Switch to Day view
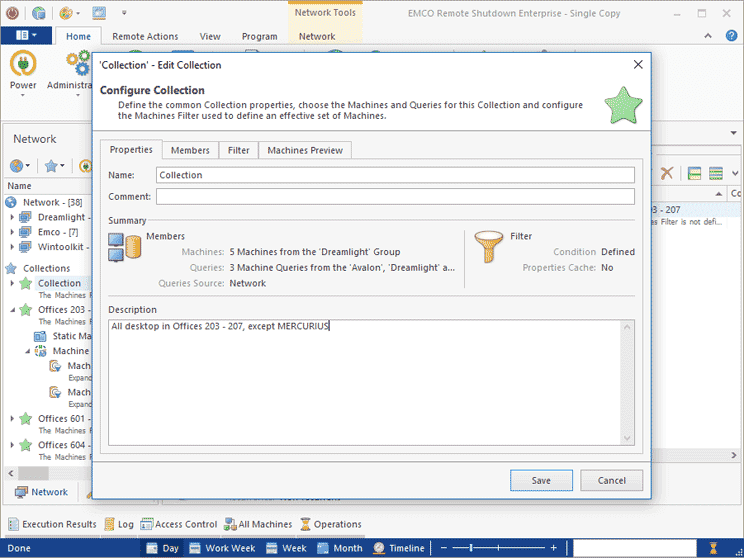 click(162, 548)
